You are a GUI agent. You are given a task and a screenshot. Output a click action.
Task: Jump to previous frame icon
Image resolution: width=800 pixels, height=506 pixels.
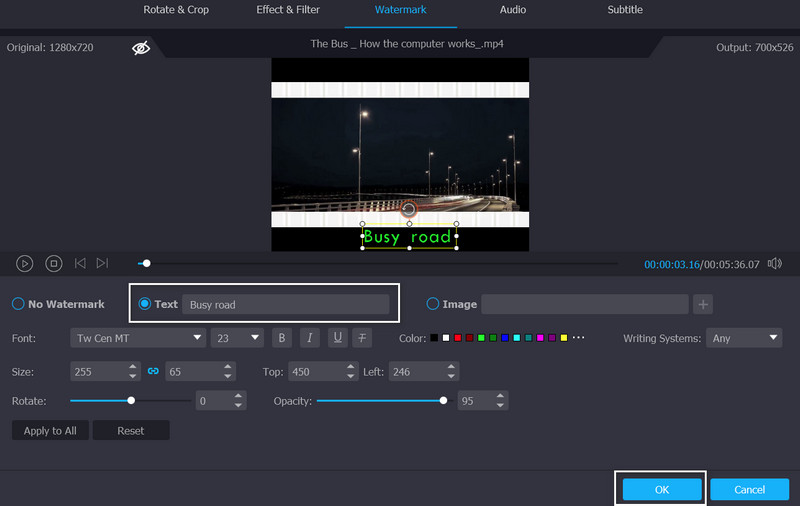80,263
